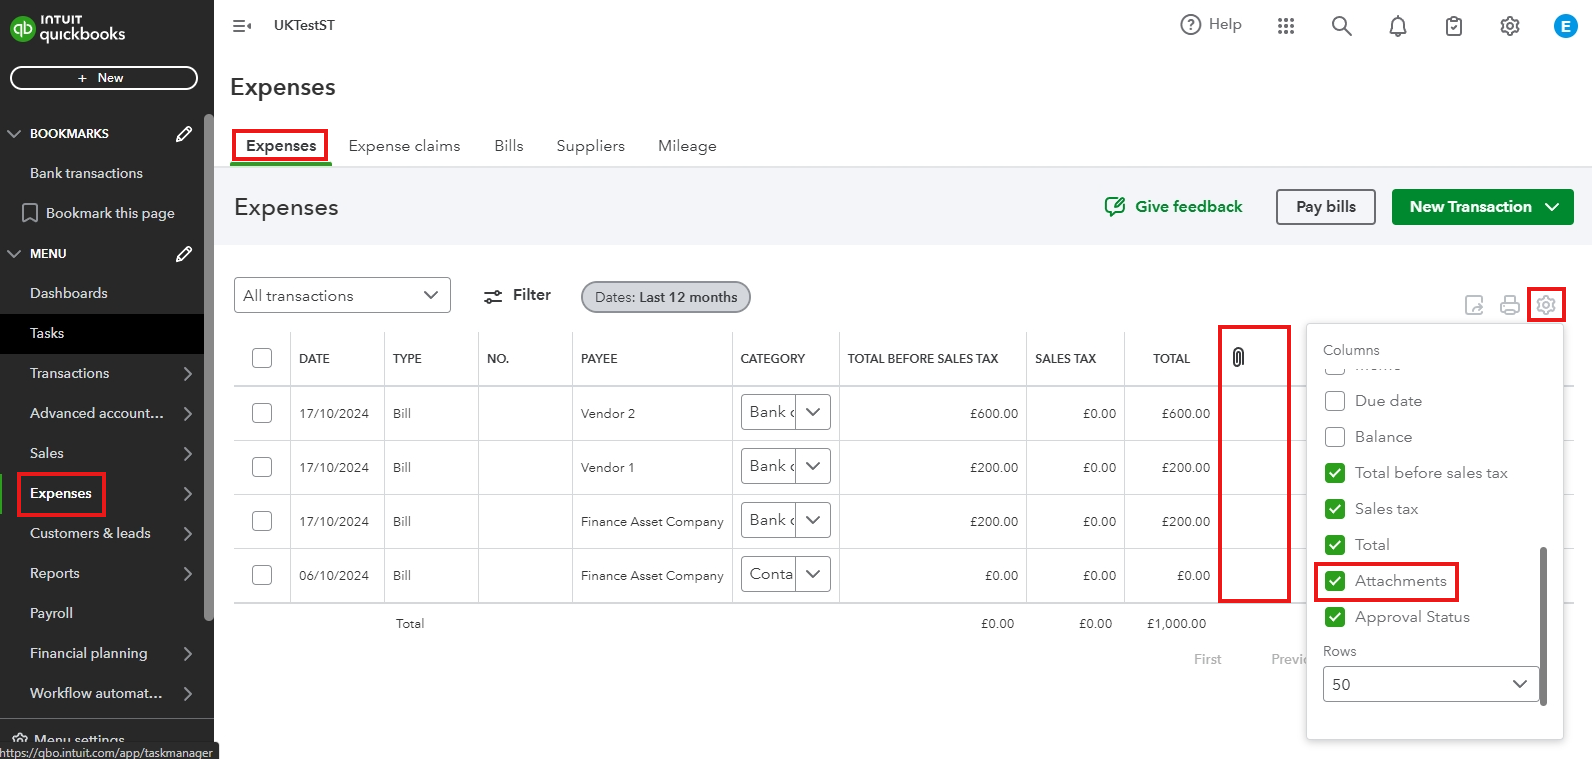This screenshot has height=759, width=1592.
Task: Edit Bookmarks with pencil icon
Action: (x=184, y=134)
